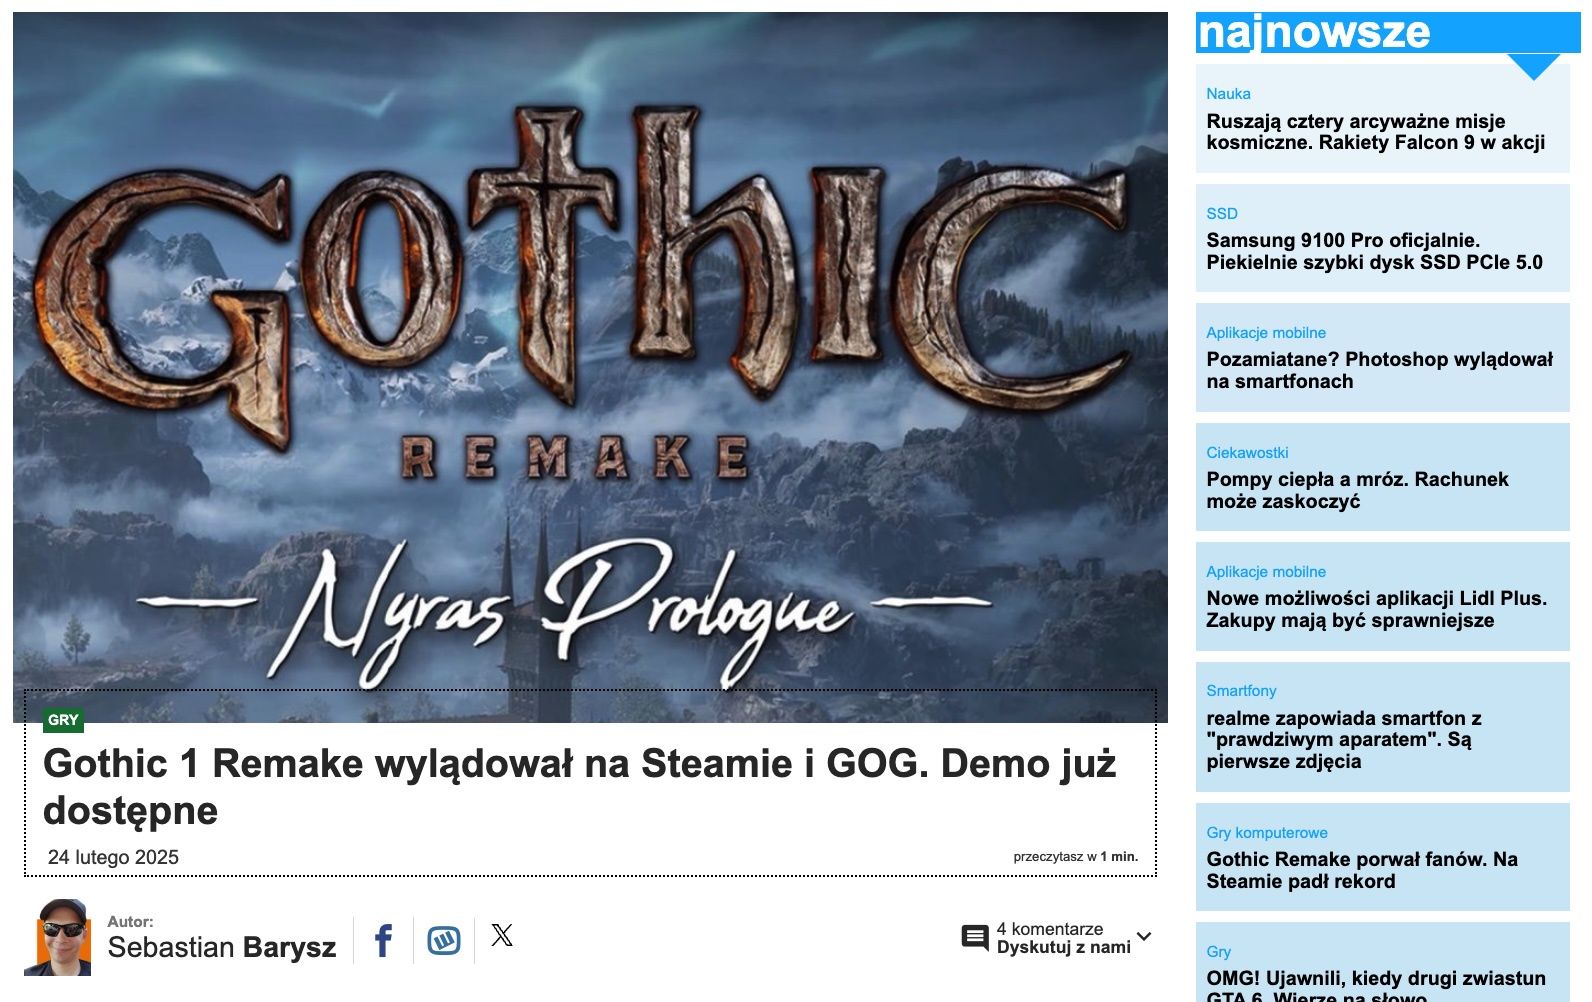1592x1002 pixels.
Task: Share article via Wykop icon
Action: tap(444, 940)
